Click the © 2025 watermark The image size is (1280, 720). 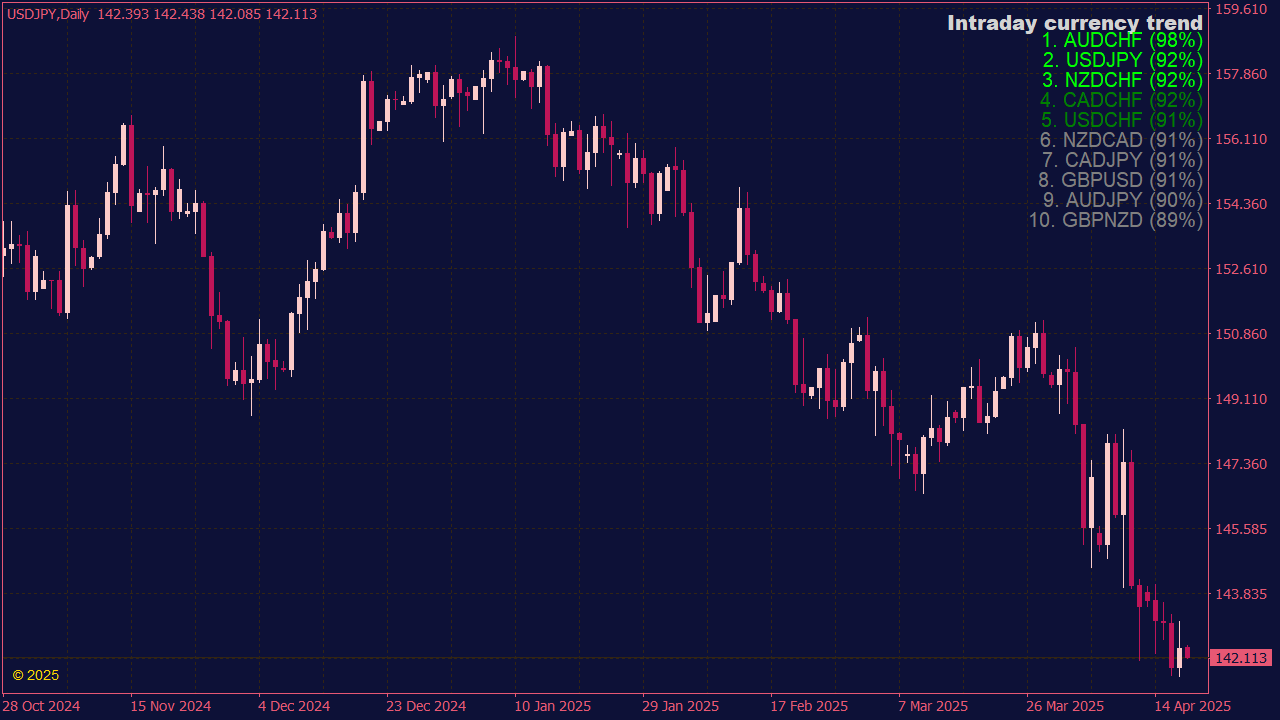point(34,675)
